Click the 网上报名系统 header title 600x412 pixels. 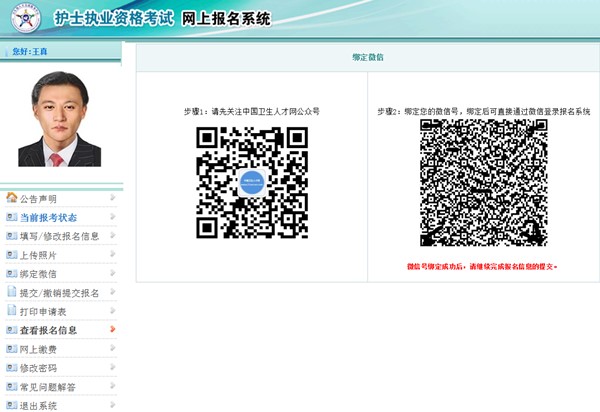click(226, 18)
